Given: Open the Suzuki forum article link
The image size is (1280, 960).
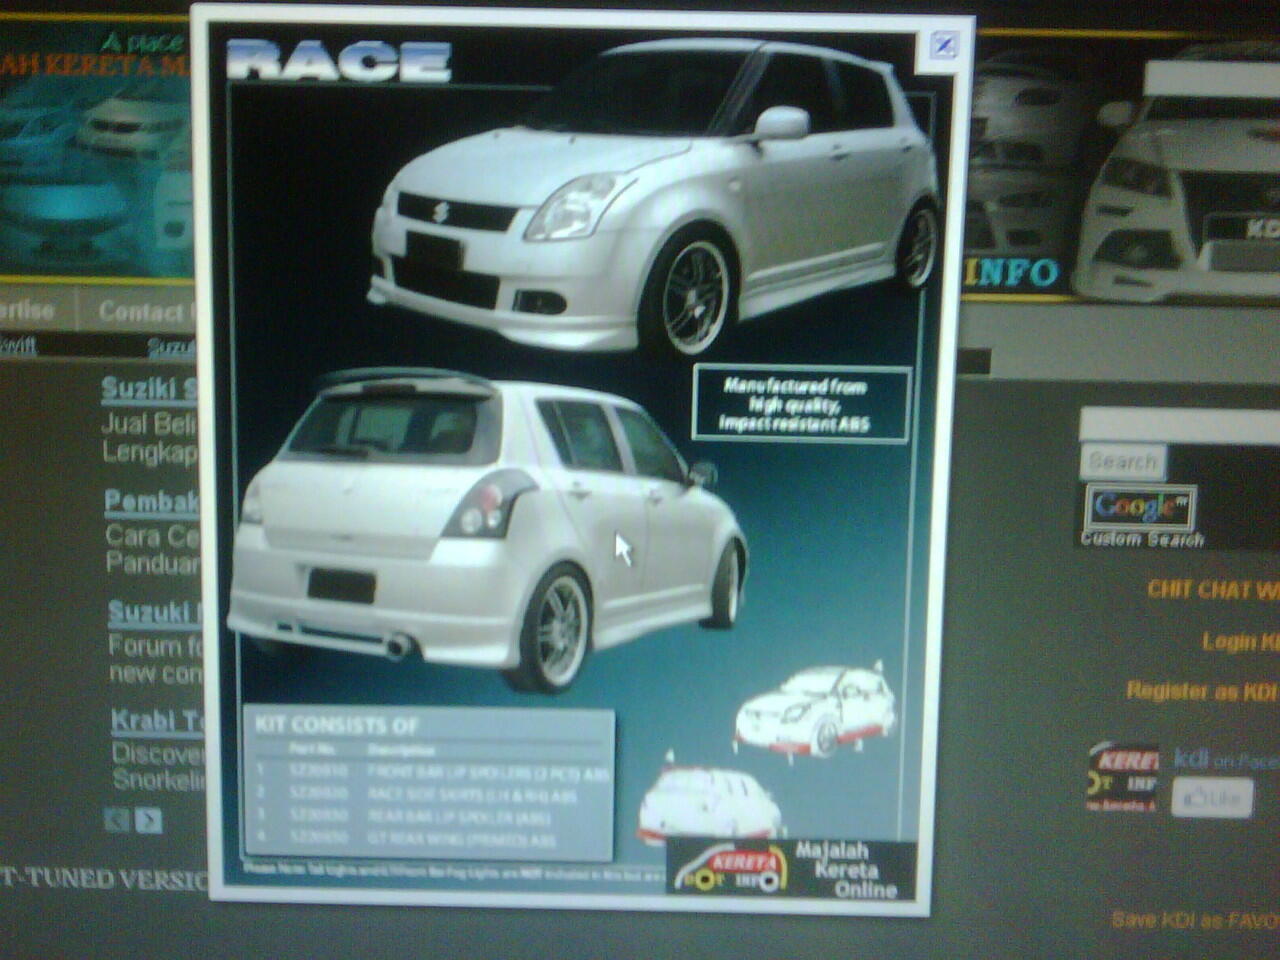Looking at the screenshot, I should tap(156, 612).
